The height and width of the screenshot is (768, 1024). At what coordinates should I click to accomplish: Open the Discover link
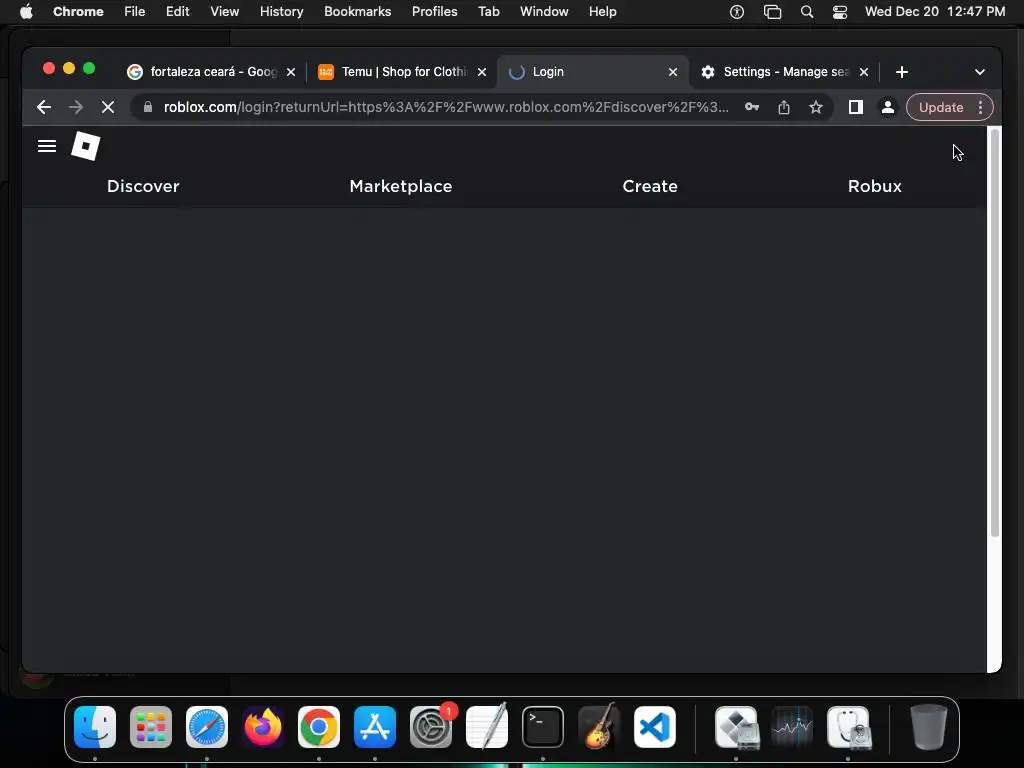143,186
